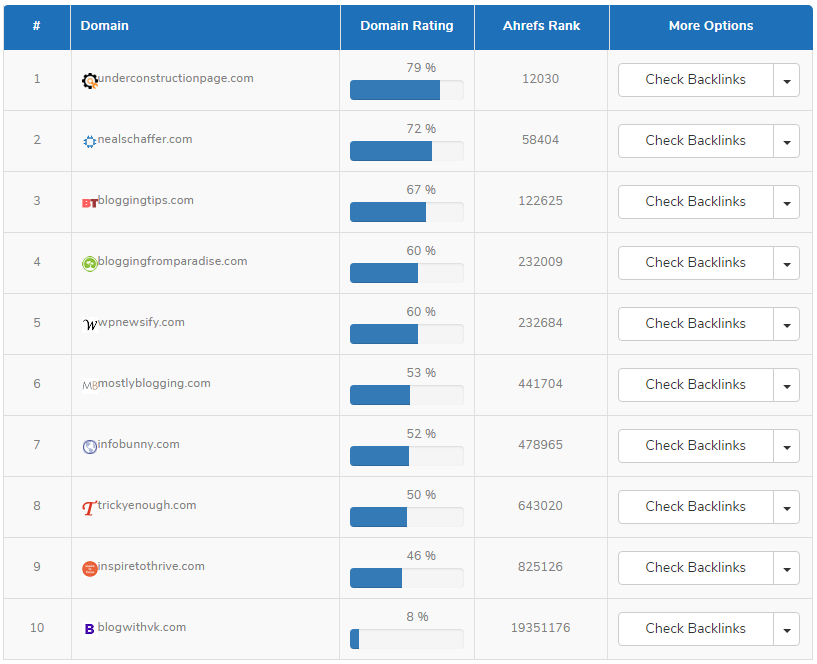Check Backlinks for bloggingfromparadise.com
The height and width of the screenshot is (664, 817).
696,263
